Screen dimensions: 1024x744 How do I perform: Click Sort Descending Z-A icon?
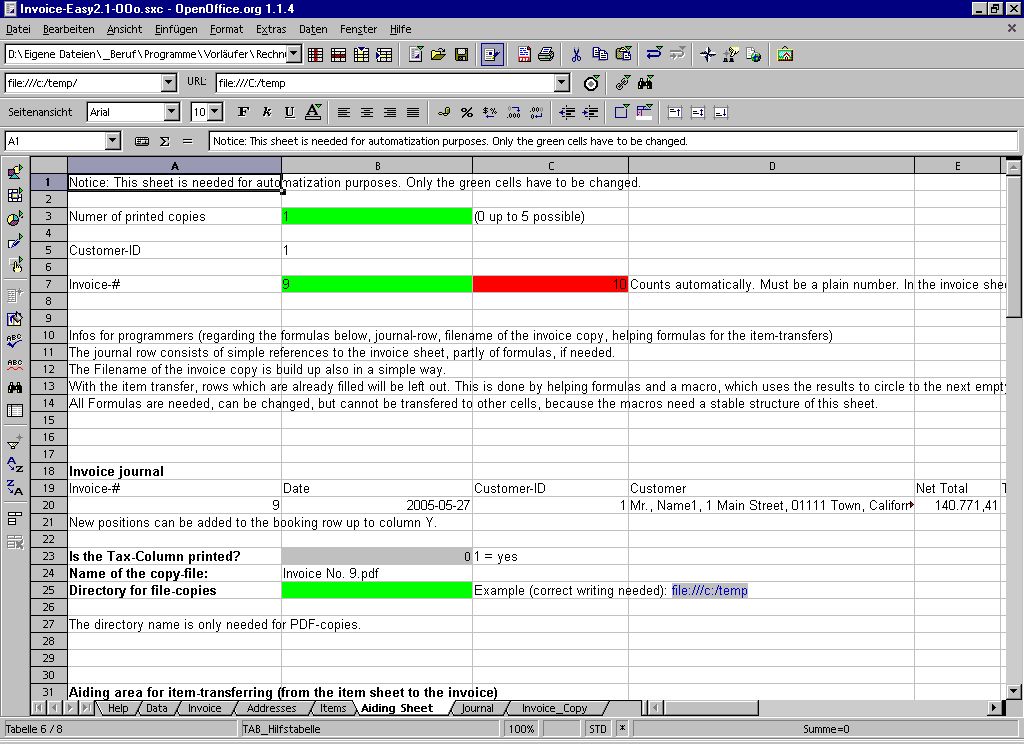click(x=15, y=489)
